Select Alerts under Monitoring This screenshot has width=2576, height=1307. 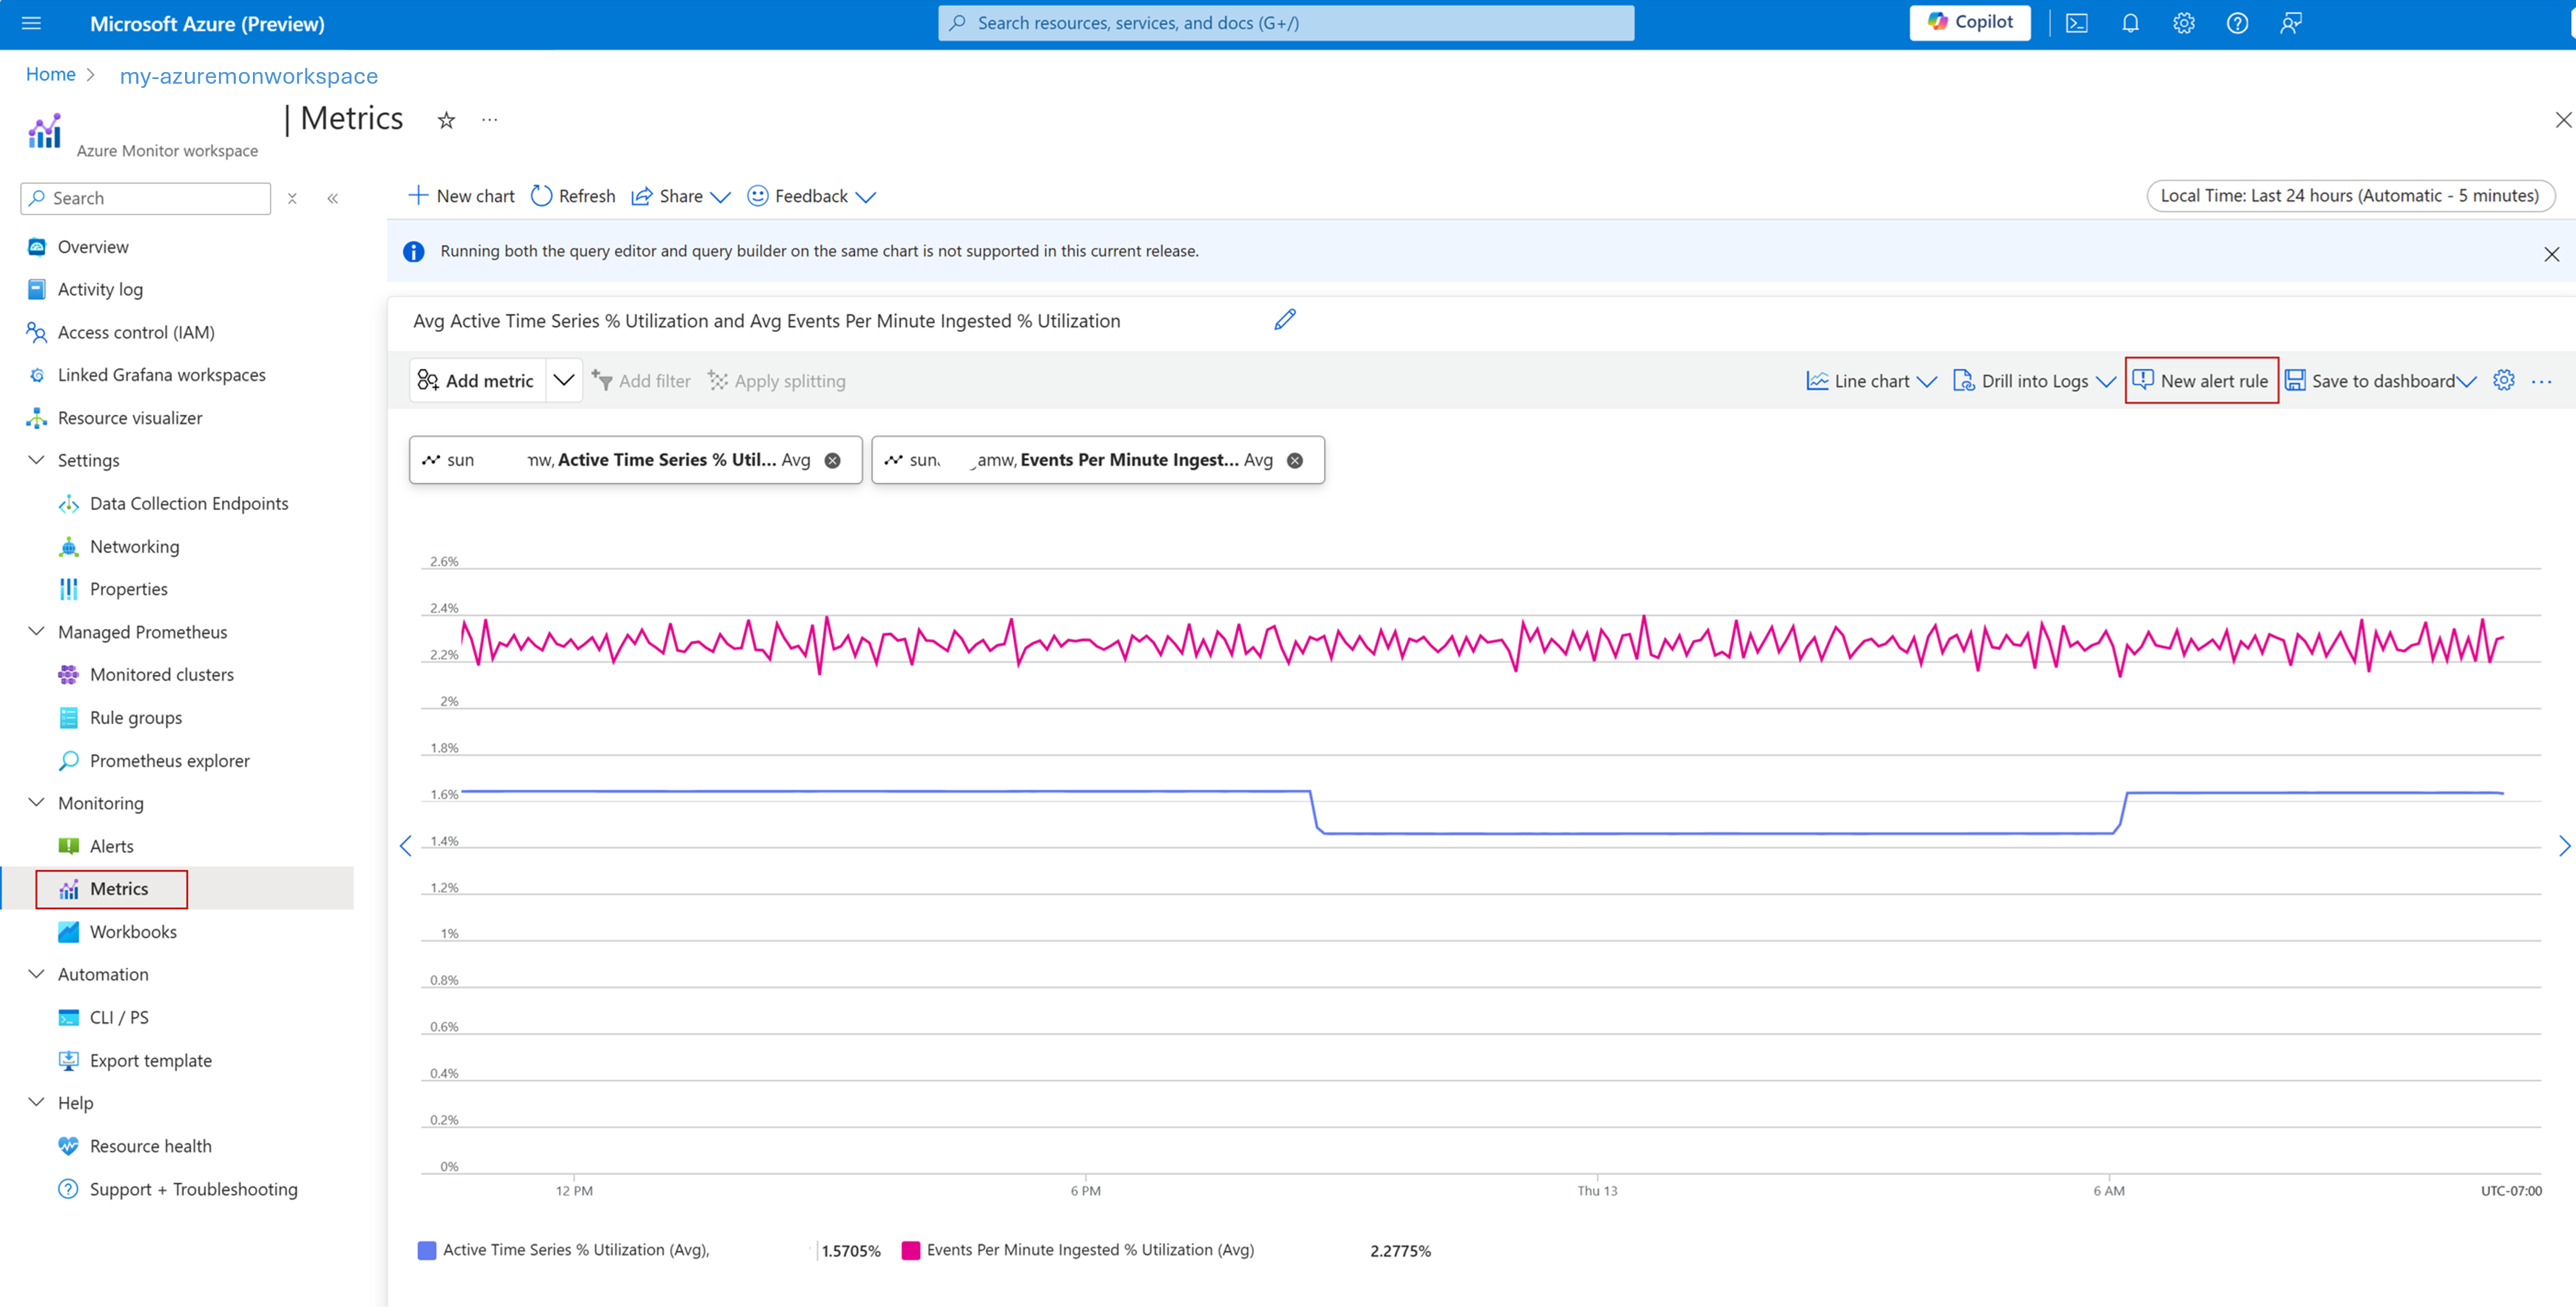click(x=111, y=846)
